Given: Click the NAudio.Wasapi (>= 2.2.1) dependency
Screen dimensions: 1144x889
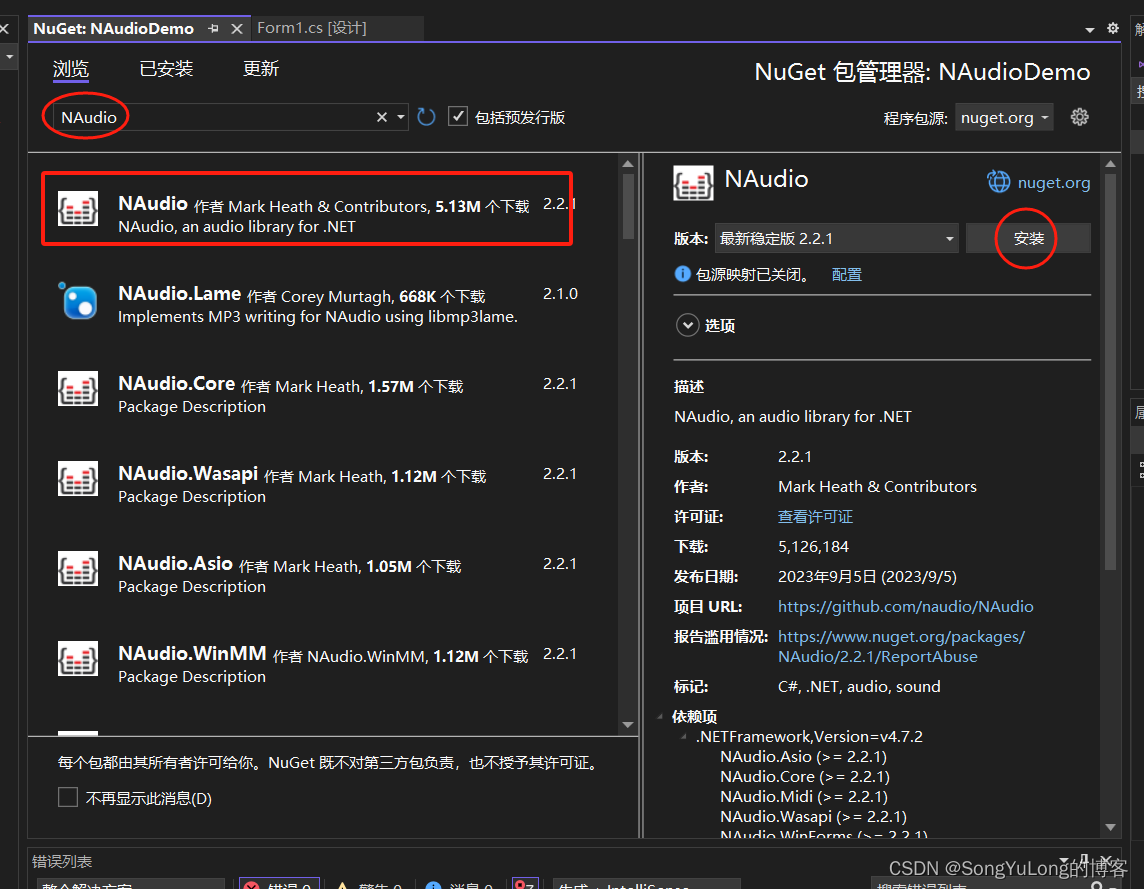Looking at the screenshot, I should point(813,816).
